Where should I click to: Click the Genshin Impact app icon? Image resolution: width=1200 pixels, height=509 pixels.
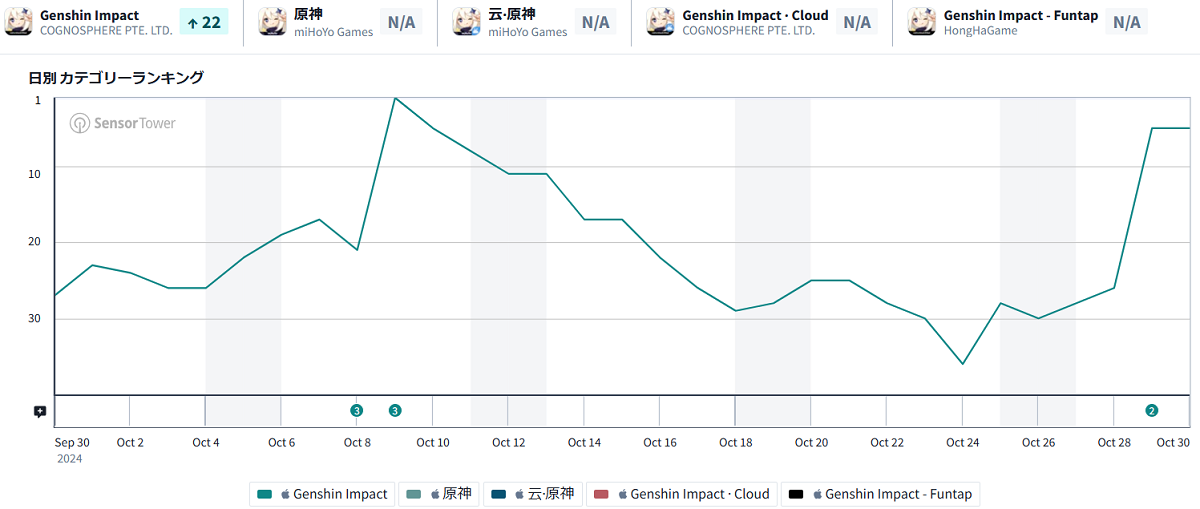[19, 22]
